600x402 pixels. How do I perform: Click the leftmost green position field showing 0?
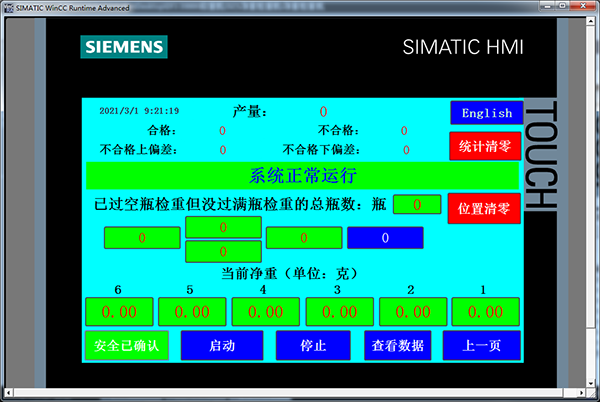142,238
